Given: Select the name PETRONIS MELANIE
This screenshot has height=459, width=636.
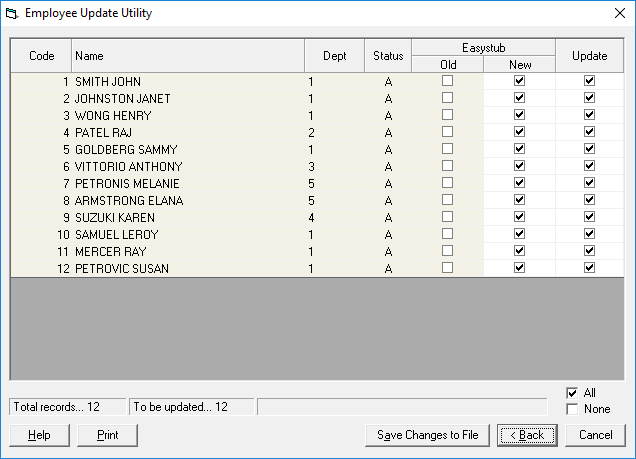Looking at the screenshot, I should [127, 184].
